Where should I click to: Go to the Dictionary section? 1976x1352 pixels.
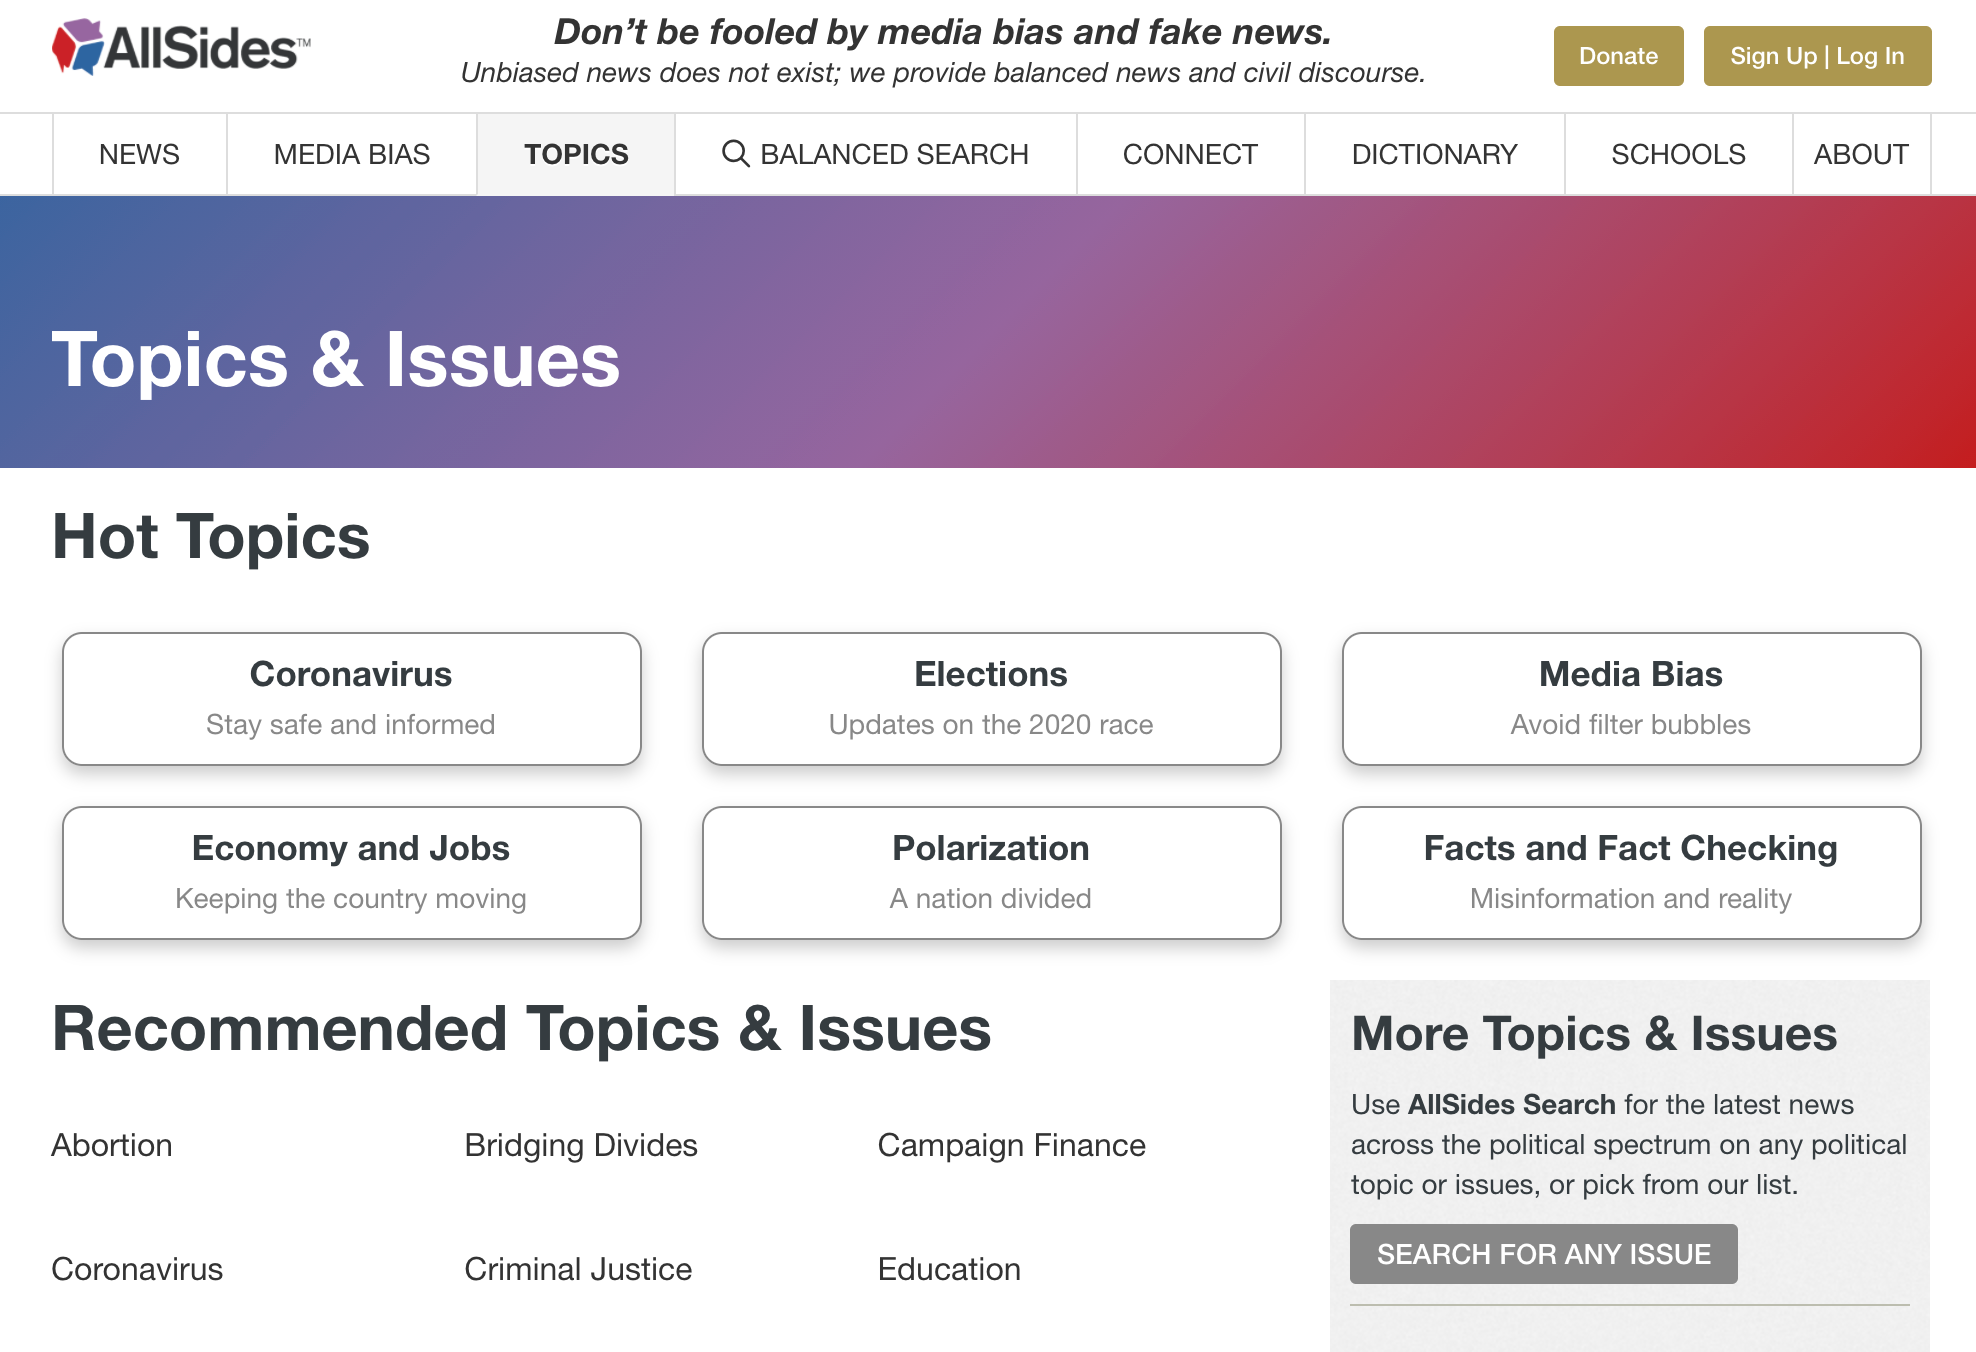pyautogui.click(x=1434, y=154)
